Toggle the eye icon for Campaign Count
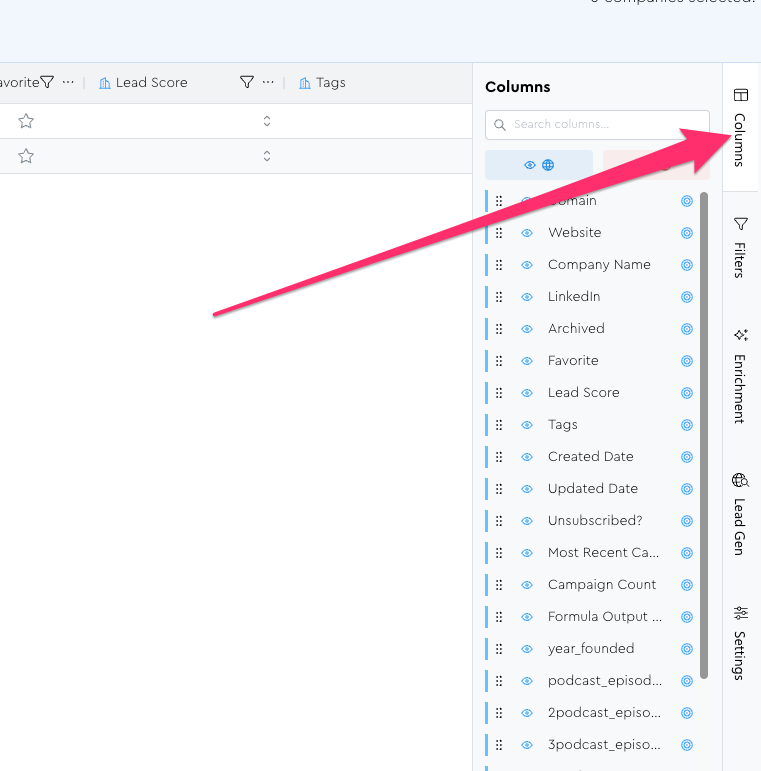761x771 pixels. [x=527, y=585]
